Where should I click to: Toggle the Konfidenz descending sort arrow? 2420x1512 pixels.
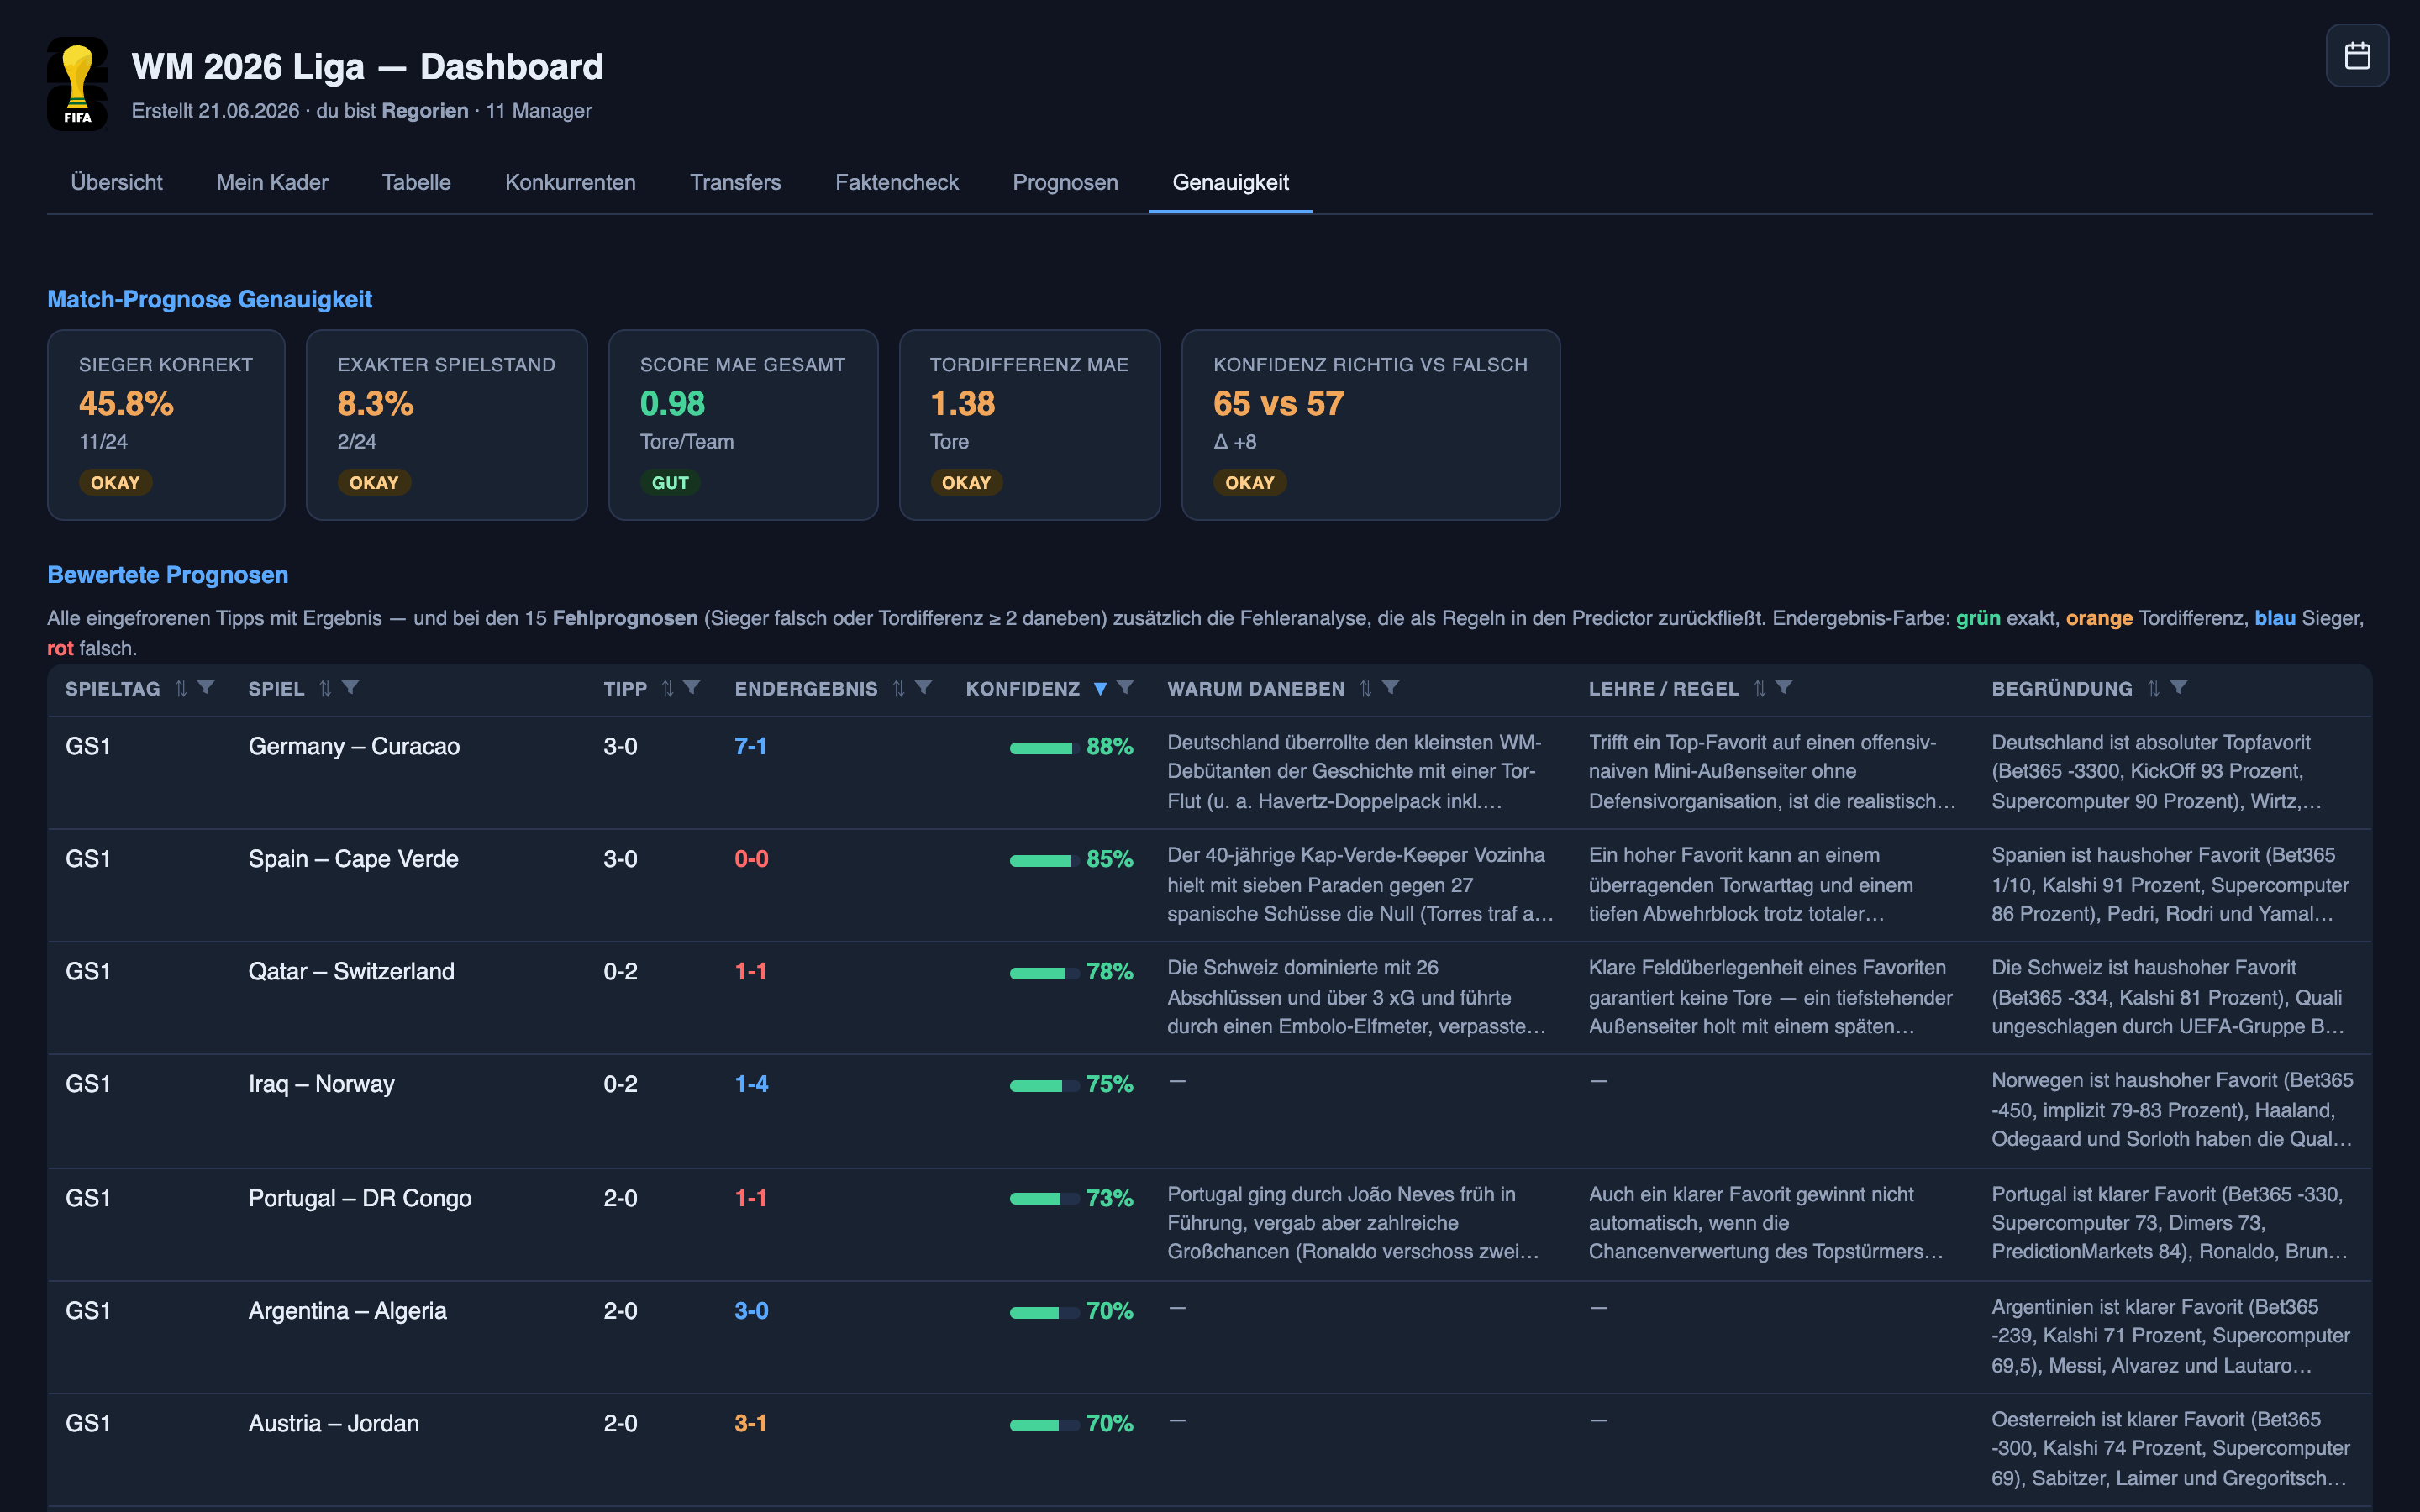tap(1100, 688)
